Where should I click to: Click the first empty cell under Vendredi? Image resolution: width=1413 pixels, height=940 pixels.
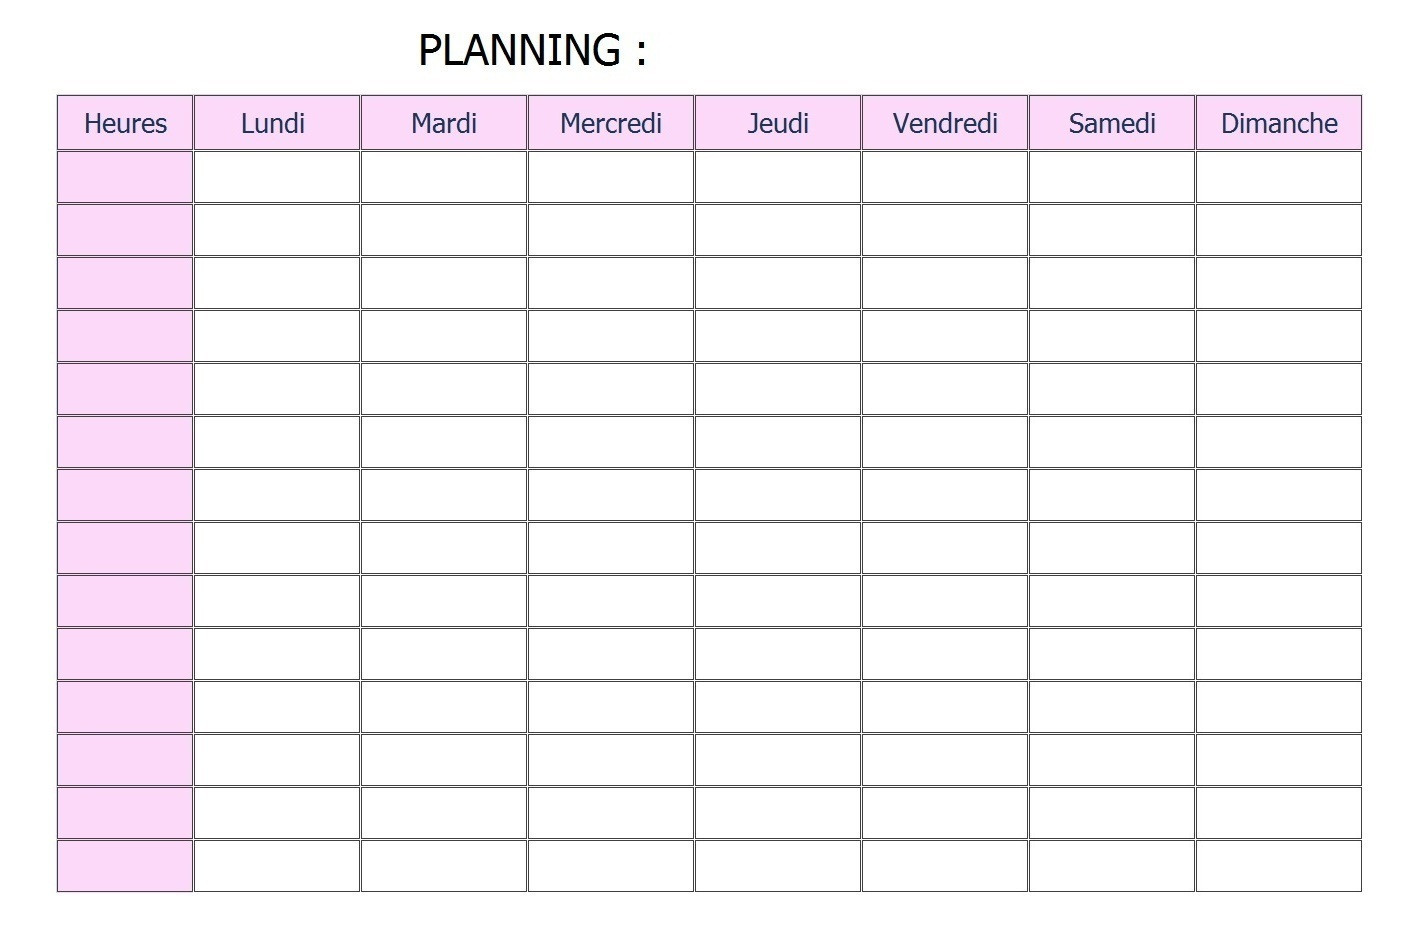point(944,177)
